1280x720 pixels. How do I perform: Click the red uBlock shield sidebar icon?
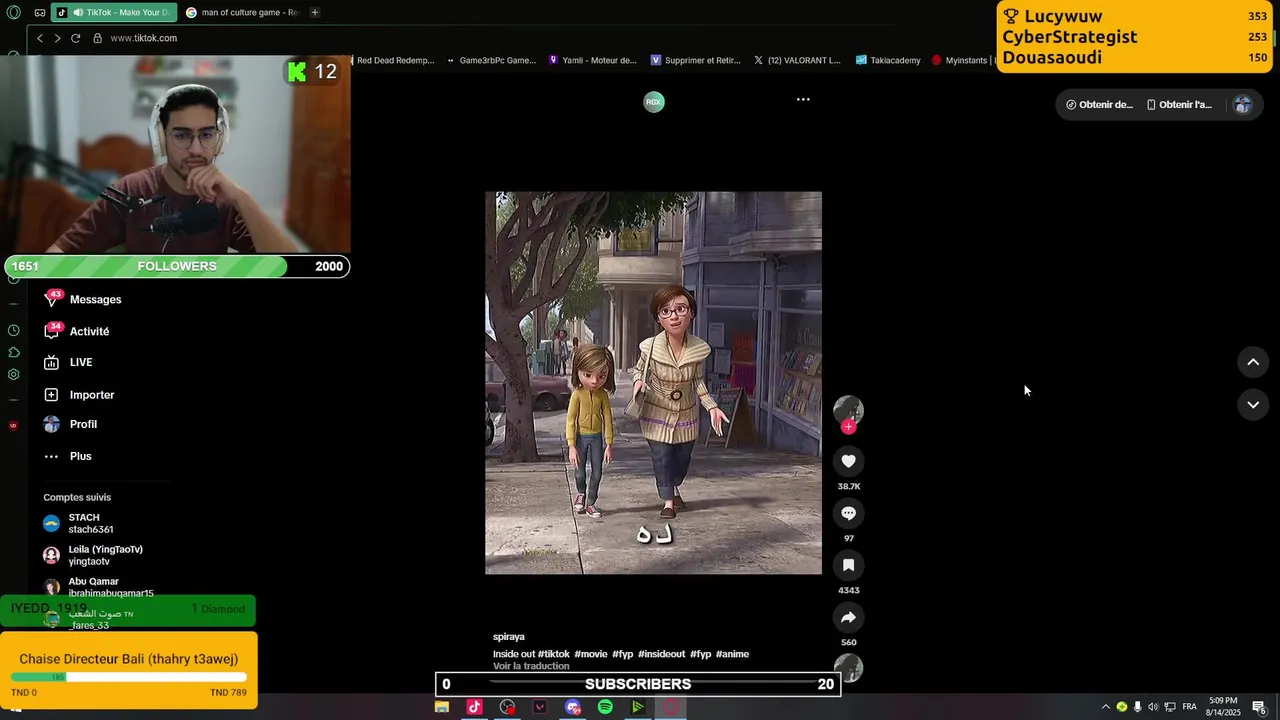click(x=13, y=426)
